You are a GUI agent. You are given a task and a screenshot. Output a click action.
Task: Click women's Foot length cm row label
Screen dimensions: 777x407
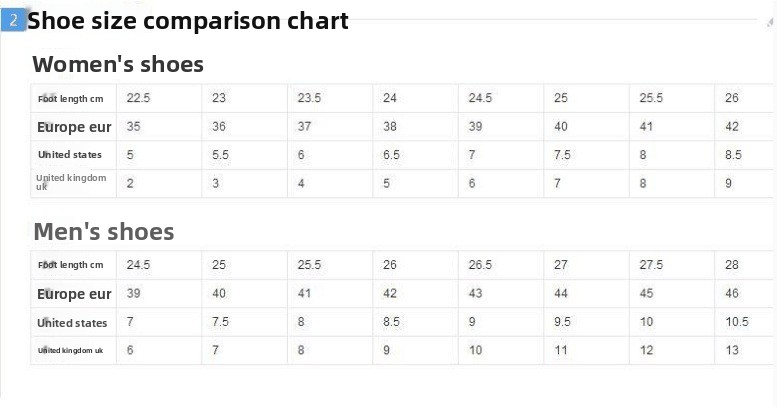click(x=71, y=98)
